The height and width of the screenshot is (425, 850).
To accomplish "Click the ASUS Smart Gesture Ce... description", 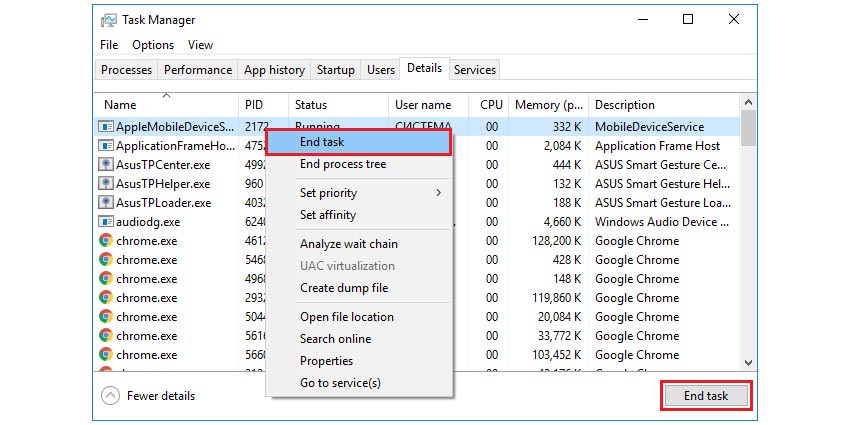I will pyautogui.click(x=660, y=165).
